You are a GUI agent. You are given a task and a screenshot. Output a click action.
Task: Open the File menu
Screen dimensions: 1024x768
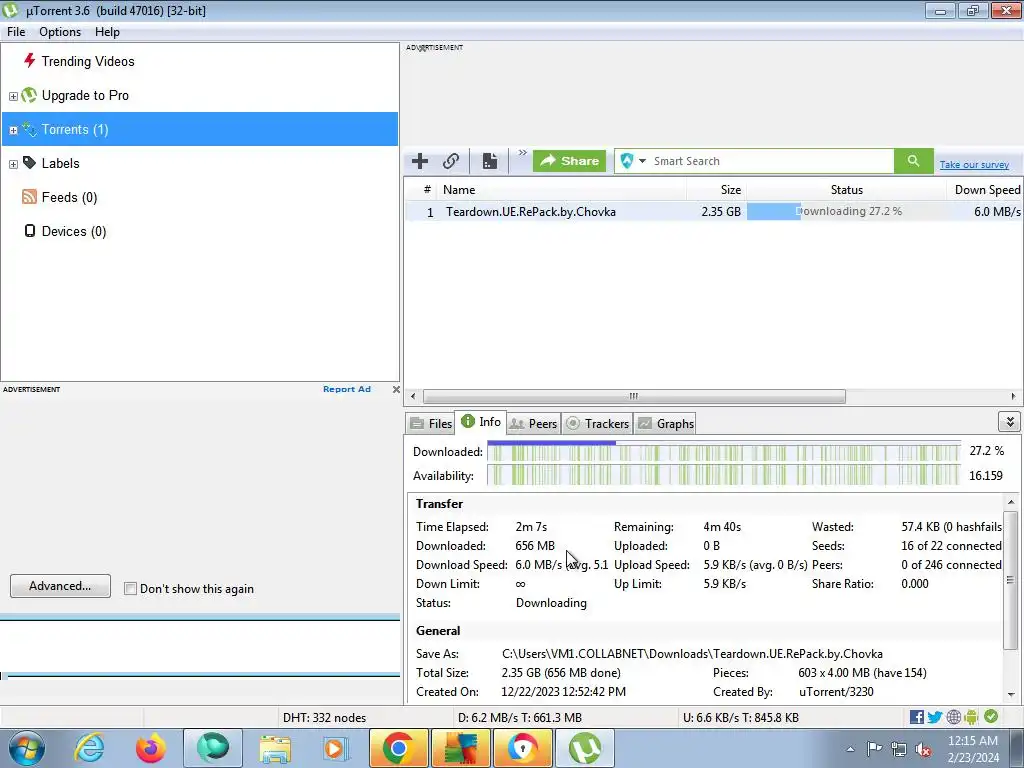coord(16,32)
